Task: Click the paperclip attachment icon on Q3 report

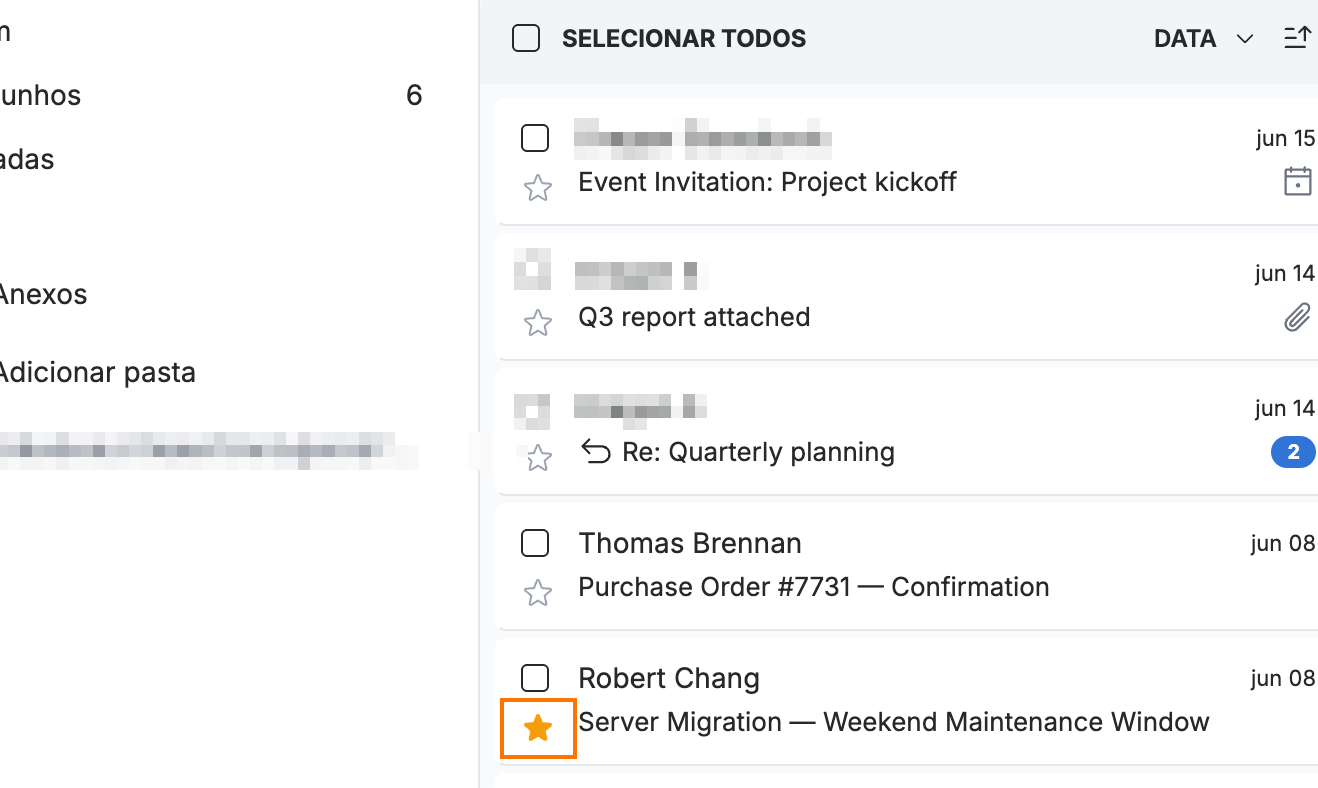Action: (1297, 318)
